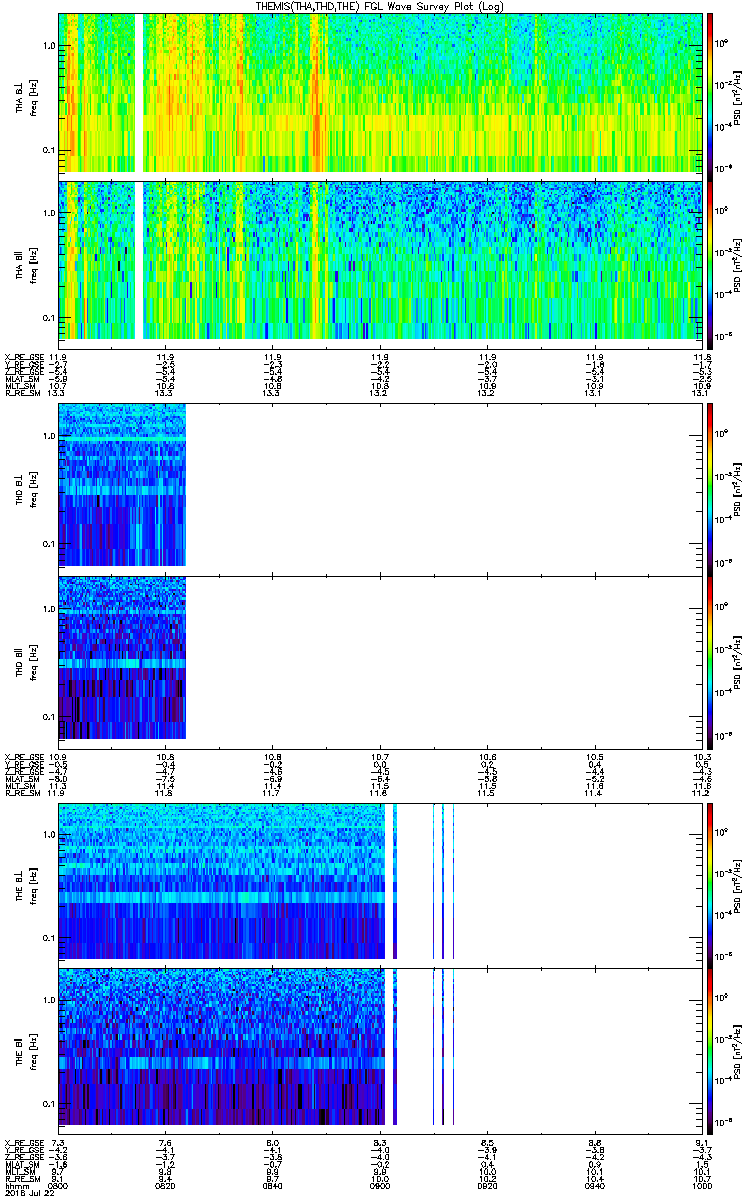Click the THD X_RE_GSE value 10.5
The height and width of the screenshot is (1200, 750).
[x=593, y=755]
